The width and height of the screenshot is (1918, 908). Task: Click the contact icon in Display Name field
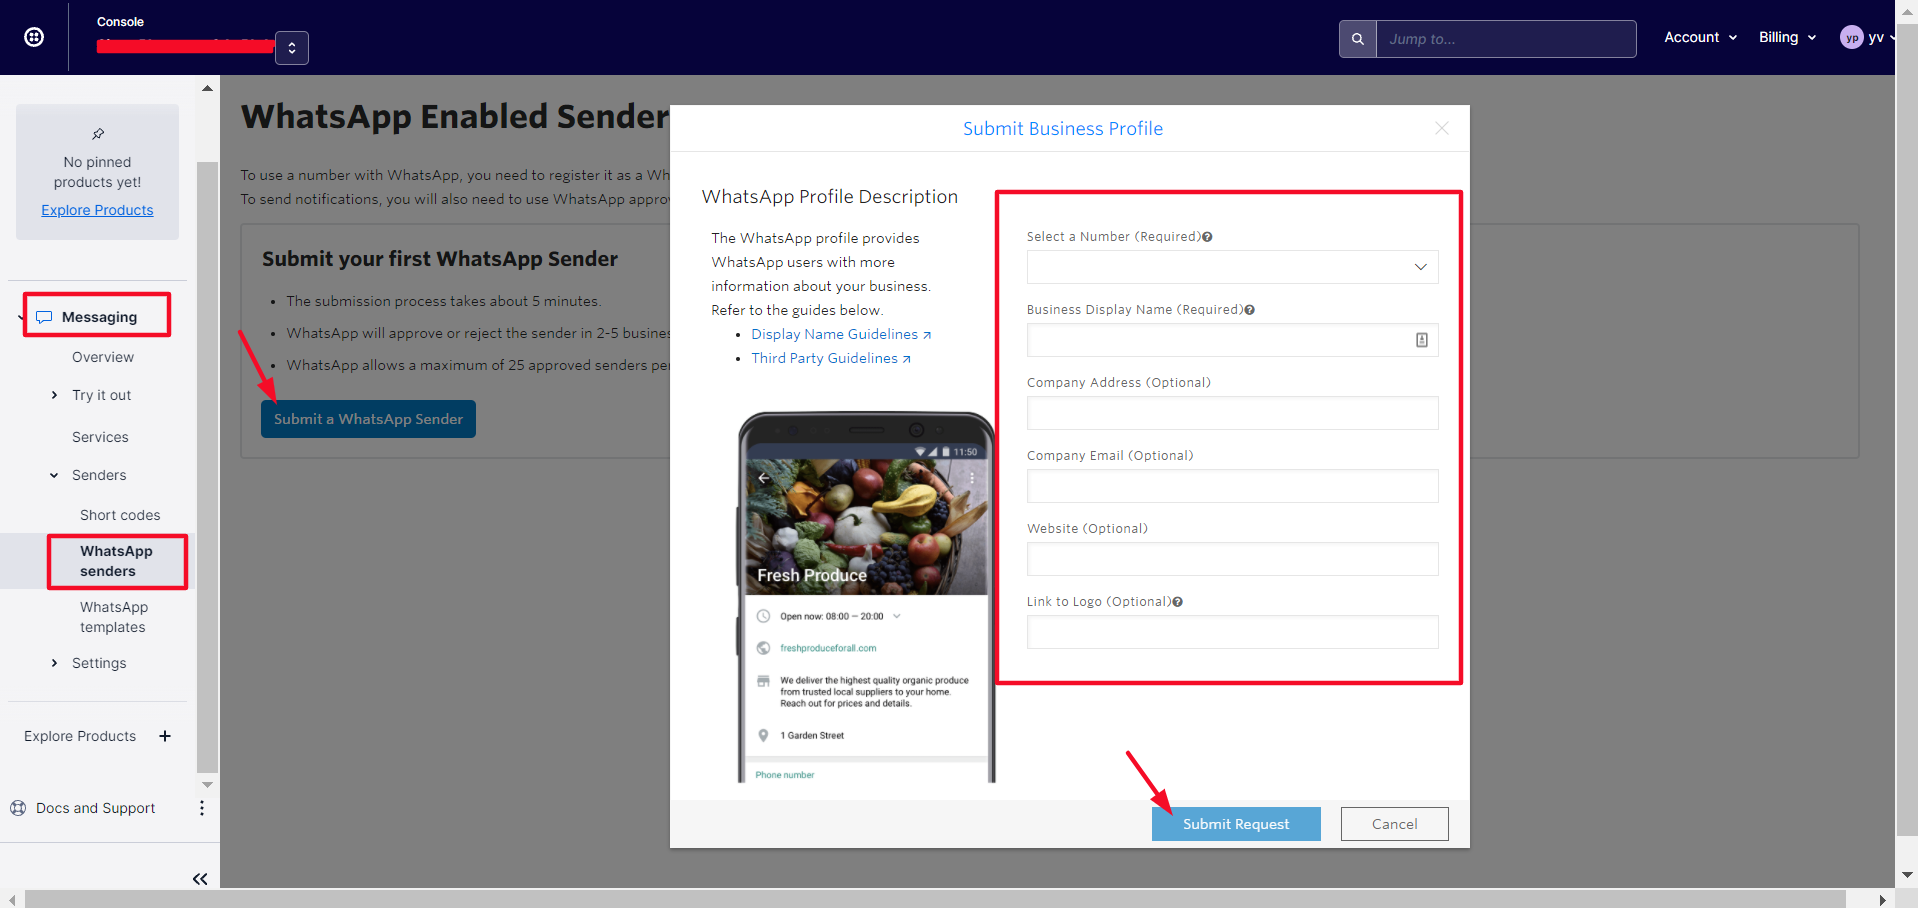pos(1421,340)
